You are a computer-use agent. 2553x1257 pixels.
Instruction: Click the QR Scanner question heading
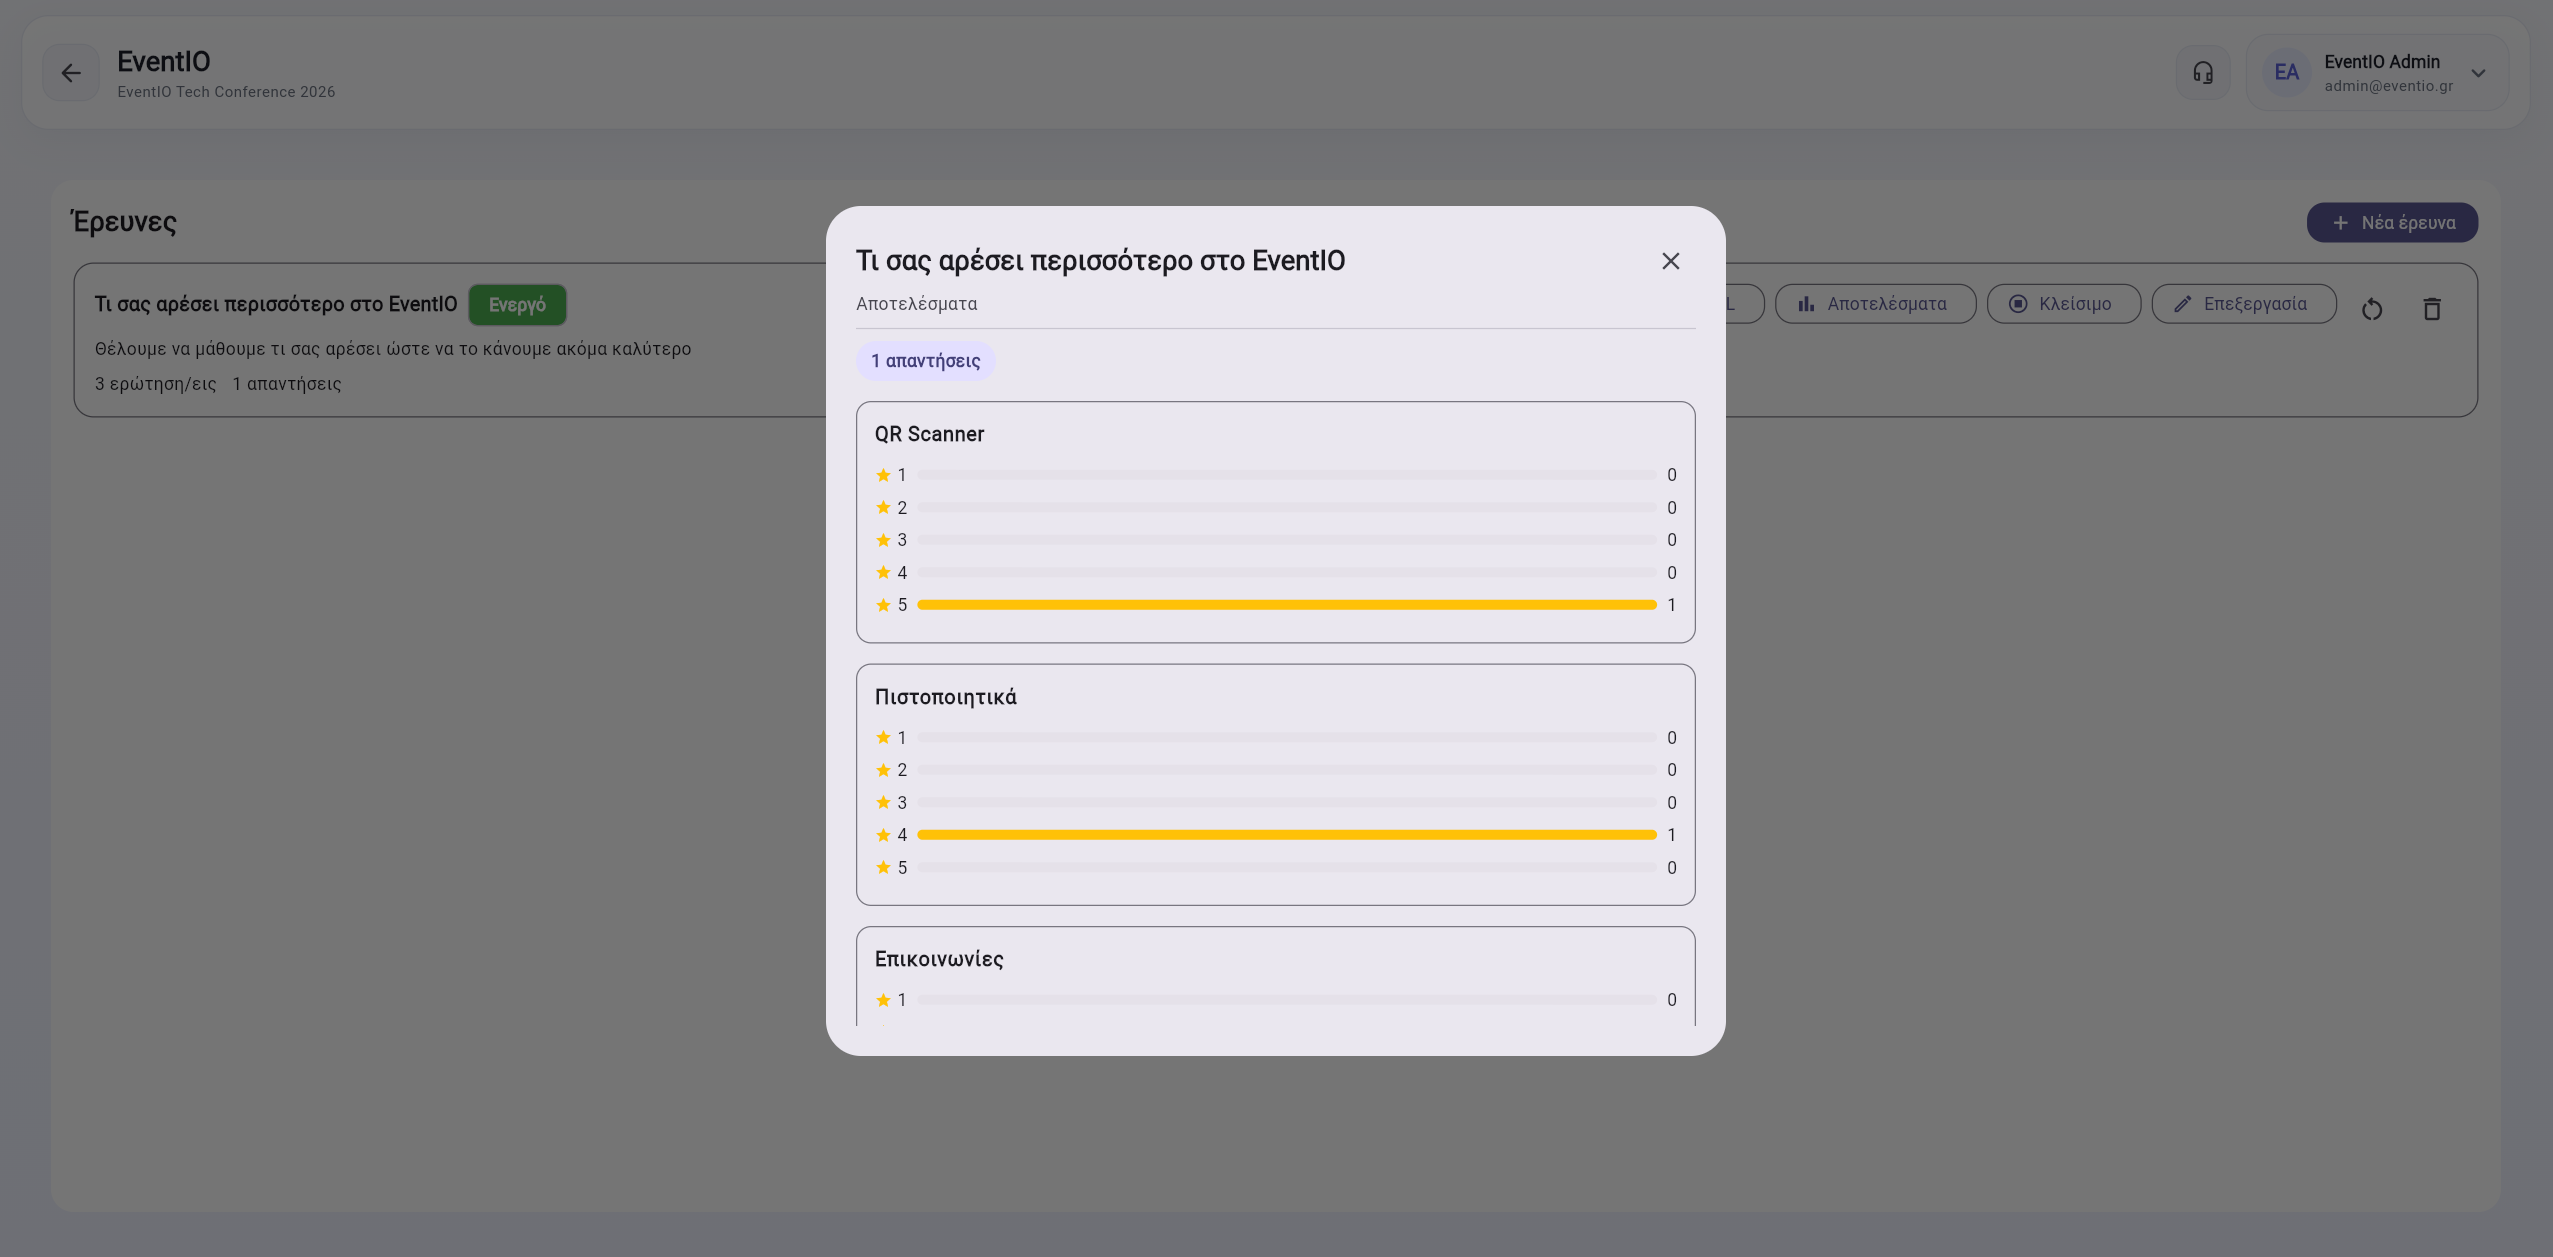coord(929,434)
